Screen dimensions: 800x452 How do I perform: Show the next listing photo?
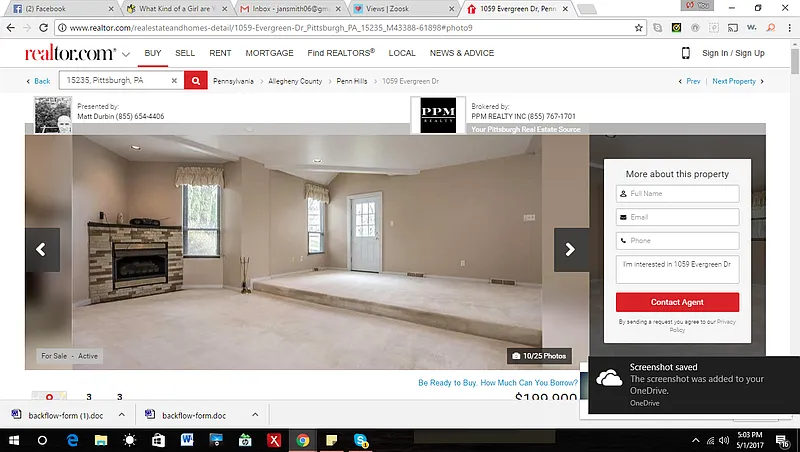point(571,250)
